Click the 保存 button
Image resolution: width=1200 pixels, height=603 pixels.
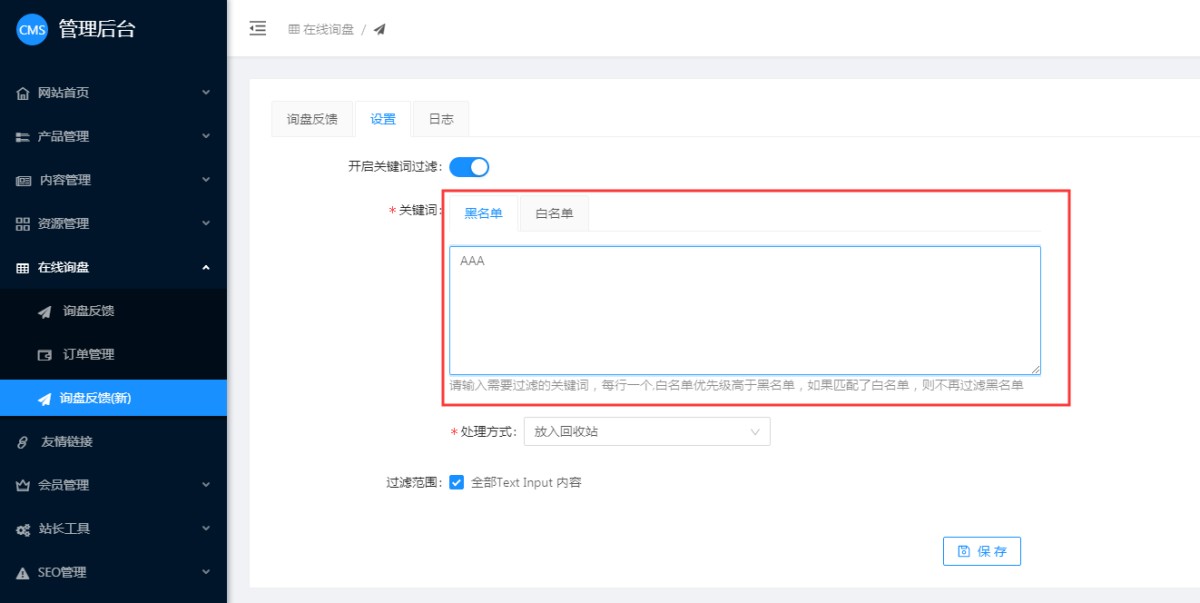pos(982,551)
